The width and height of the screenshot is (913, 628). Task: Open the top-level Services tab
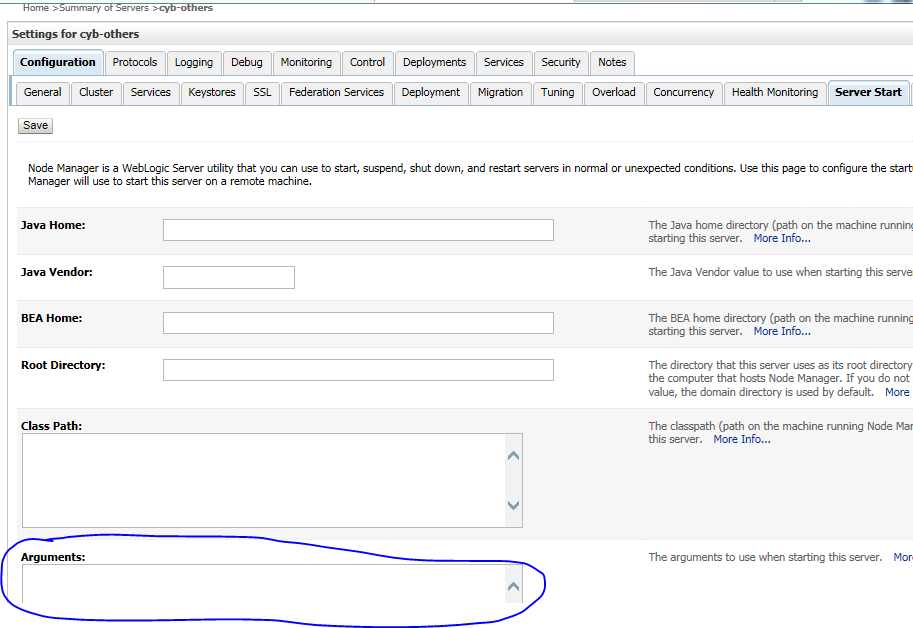pos(503,62)
